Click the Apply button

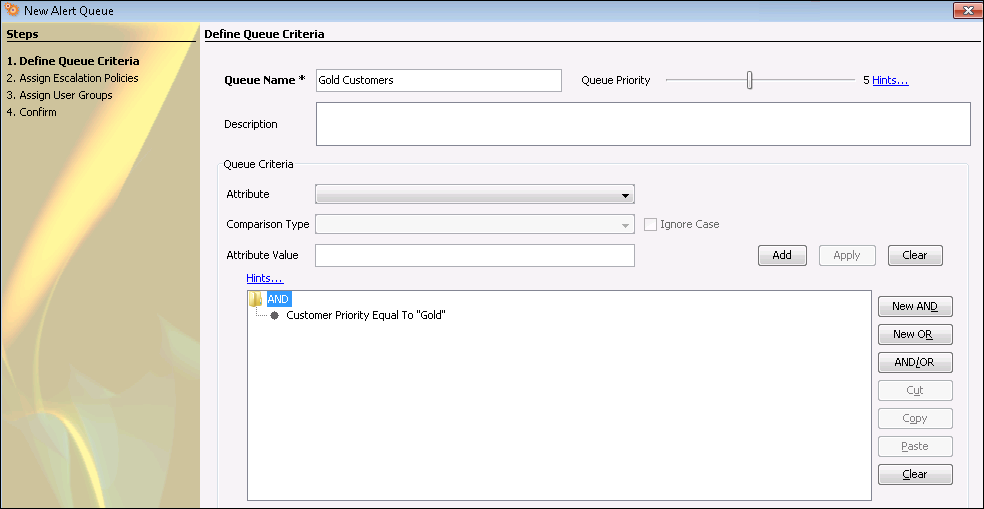(847, 255)
